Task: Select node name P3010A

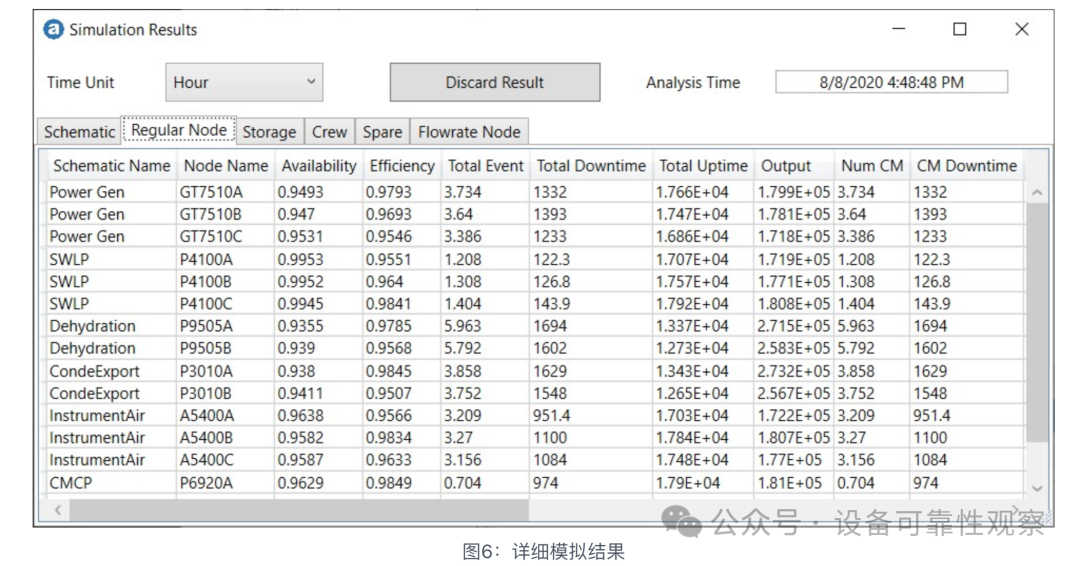Action: [206, 371]
